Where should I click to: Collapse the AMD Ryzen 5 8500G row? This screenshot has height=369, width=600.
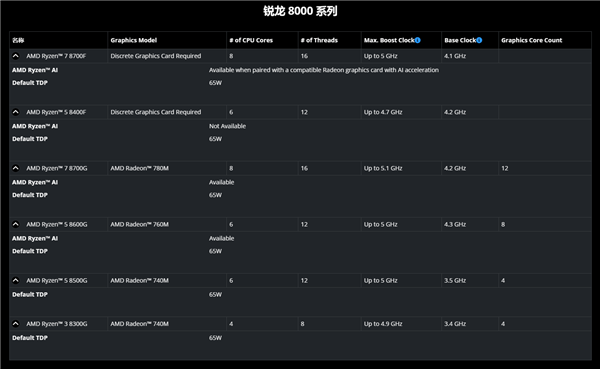[x=16, y=281]
